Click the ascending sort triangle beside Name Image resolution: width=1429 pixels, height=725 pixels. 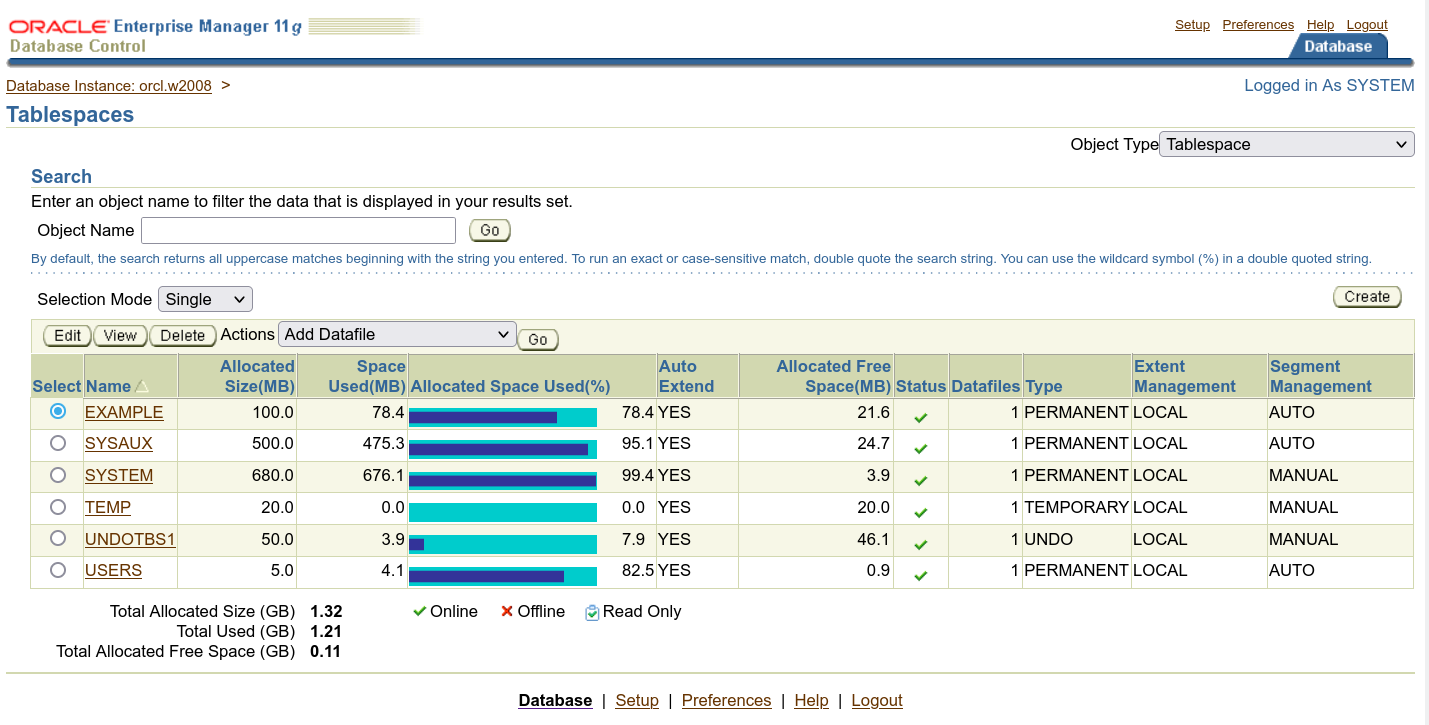[x=141, y=386]
